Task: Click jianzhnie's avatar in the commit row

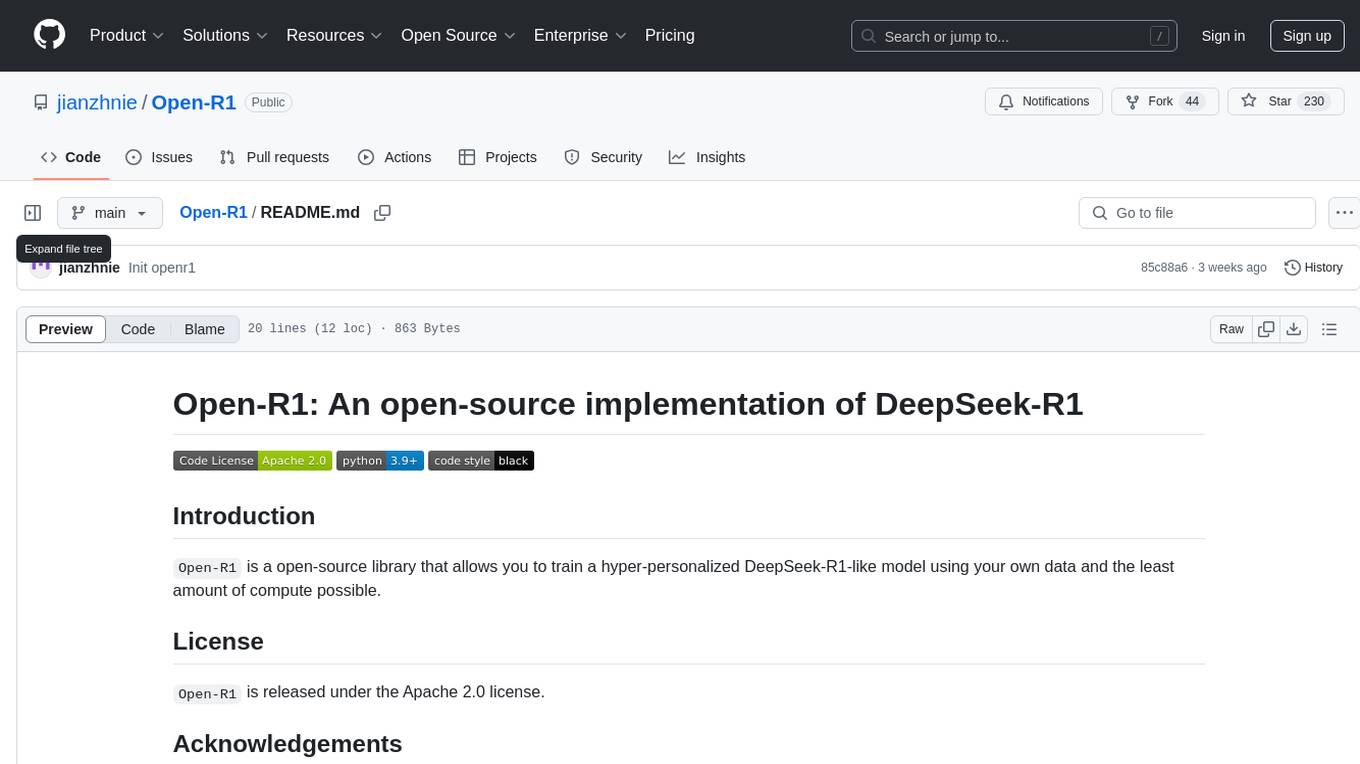Action: coord(41,267)
